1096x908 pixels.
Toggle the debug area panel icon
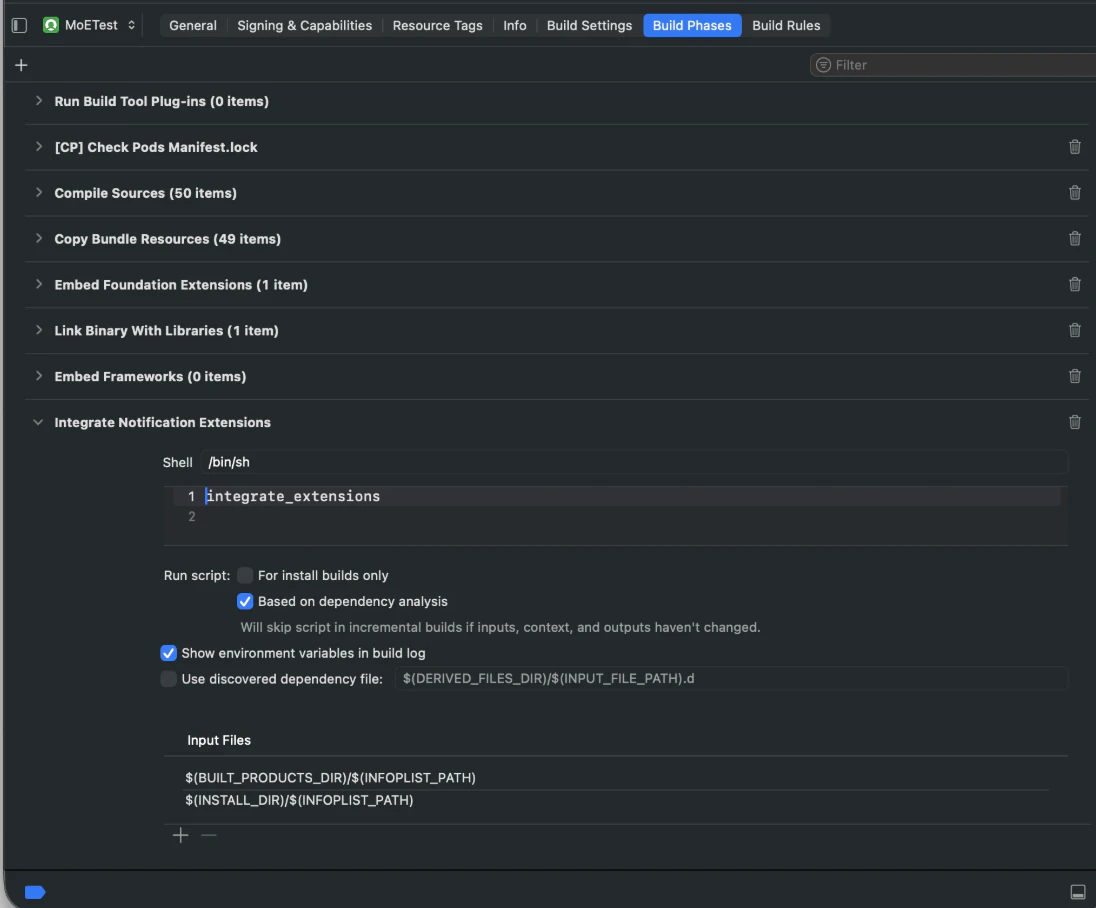(1078, 892)
